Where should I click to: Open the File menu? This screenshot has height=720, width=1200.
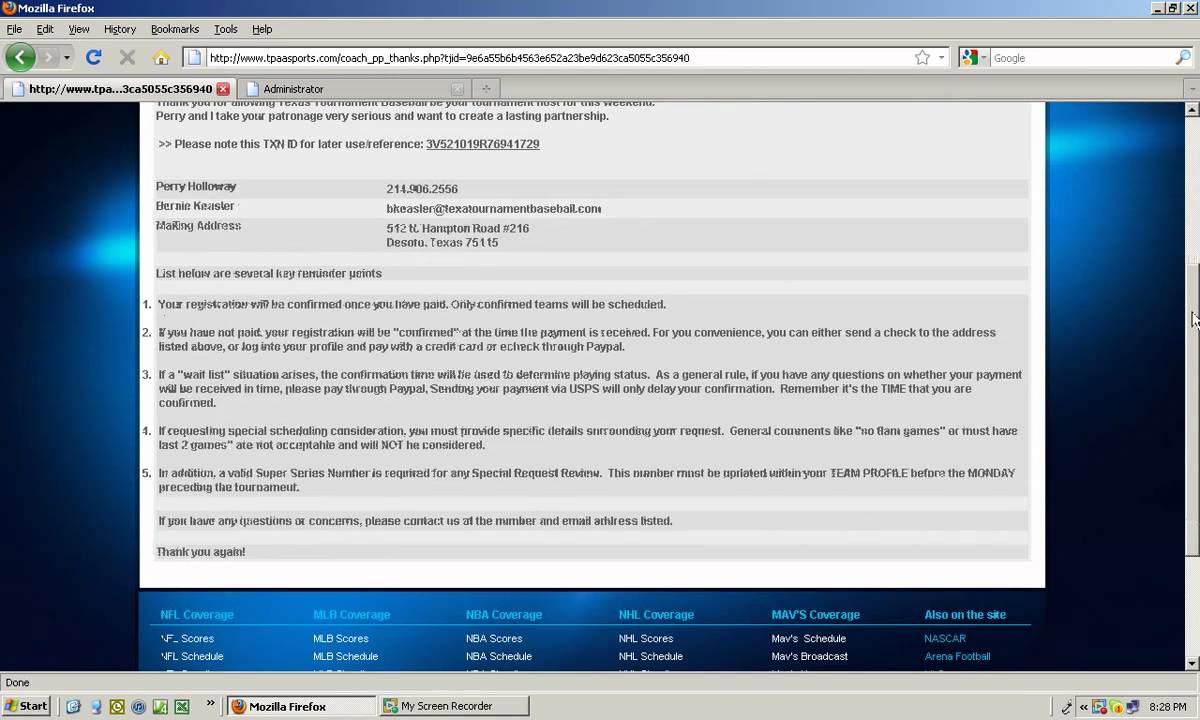pyautogui.click(x=14, y=29)
